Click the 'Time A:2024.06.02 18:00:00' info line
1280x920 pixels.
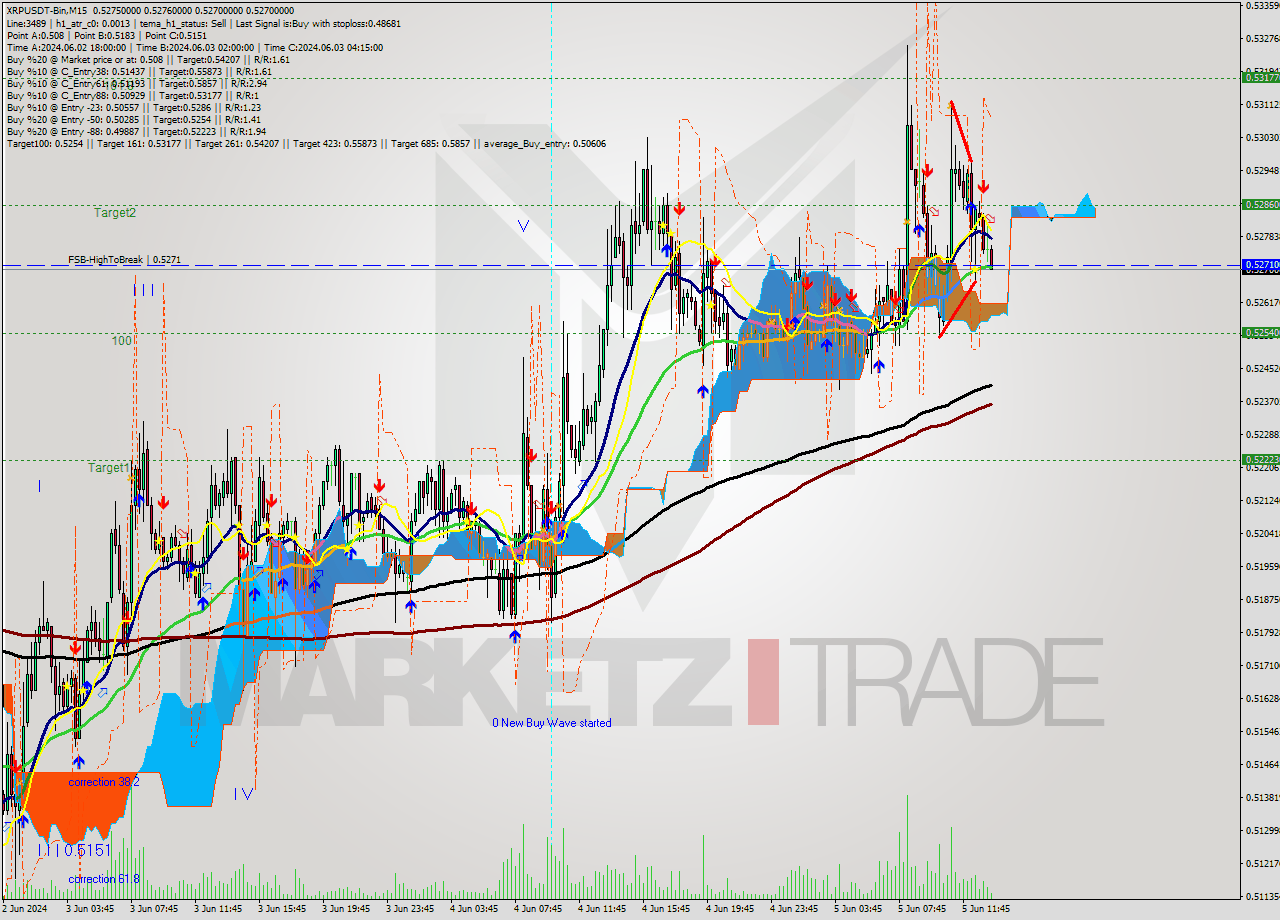coord(194,47)
